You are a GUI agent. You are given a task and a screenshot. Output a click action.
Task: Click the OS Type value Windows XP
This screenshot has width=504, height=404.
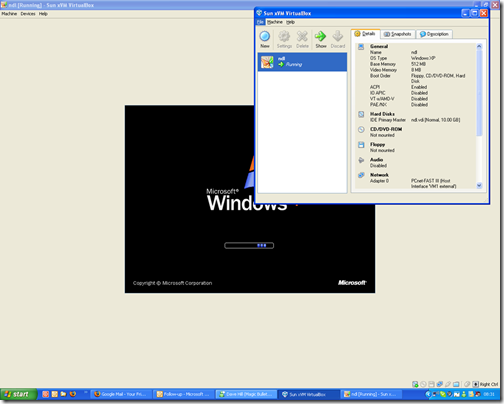(423, 58)
